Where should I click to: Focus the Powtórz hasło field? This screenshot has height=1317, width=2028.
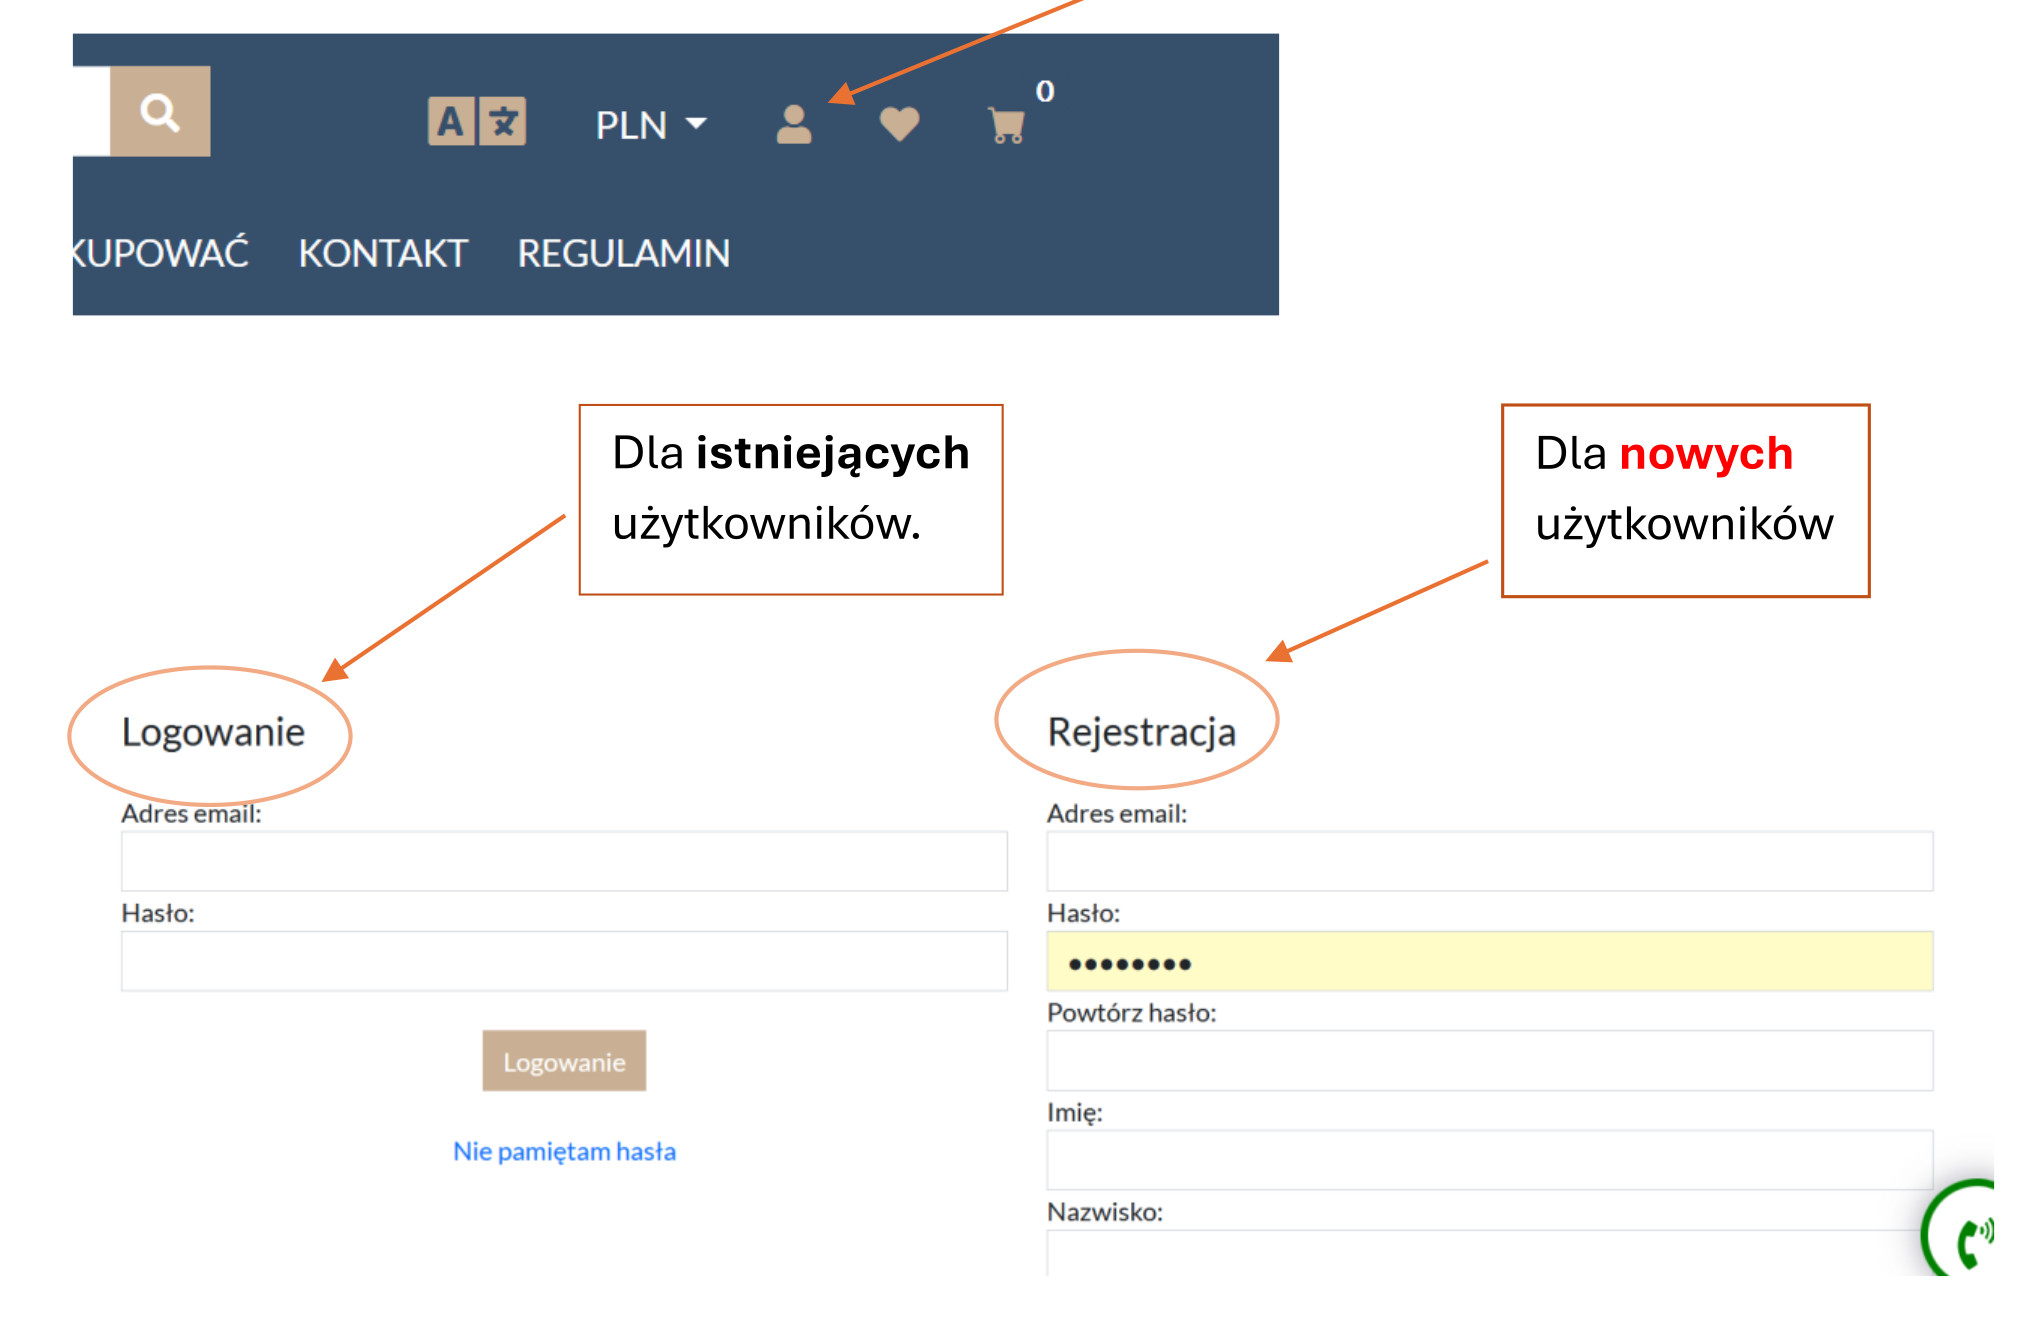point(1490,1060)
